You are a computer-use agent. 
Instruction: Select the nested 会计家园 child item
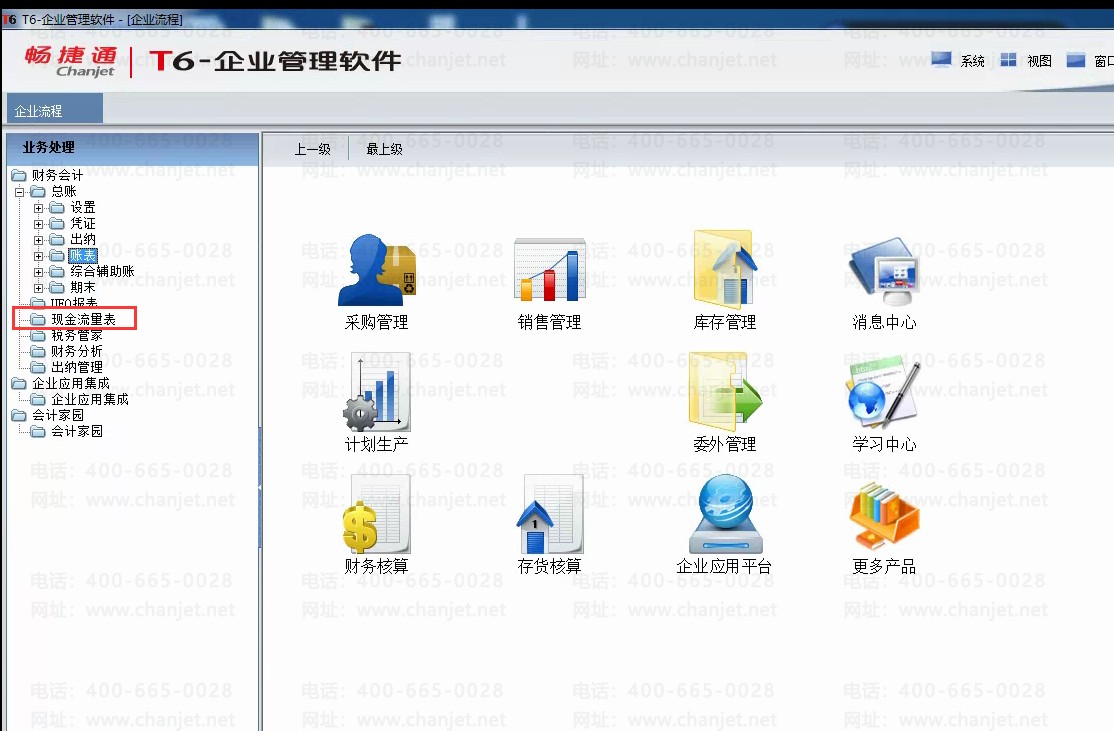click(77, 431)
